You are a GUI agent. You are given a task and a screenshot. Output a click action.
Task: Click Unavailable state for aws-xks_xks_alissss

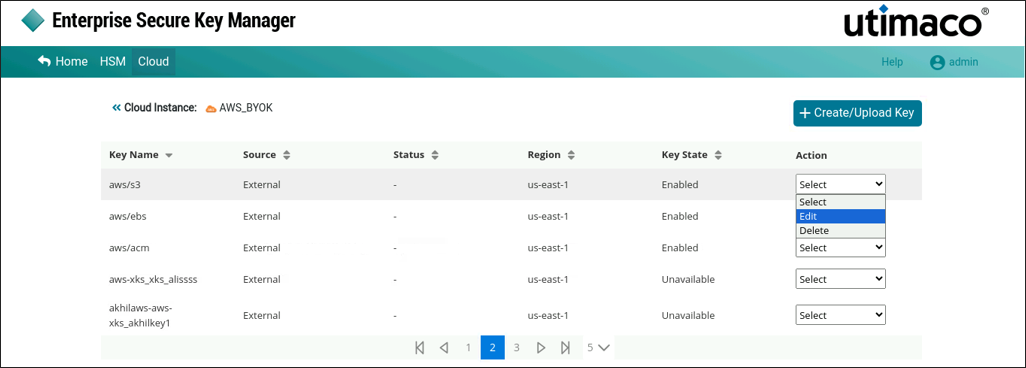pyautogui.click(x=688, y=279)
